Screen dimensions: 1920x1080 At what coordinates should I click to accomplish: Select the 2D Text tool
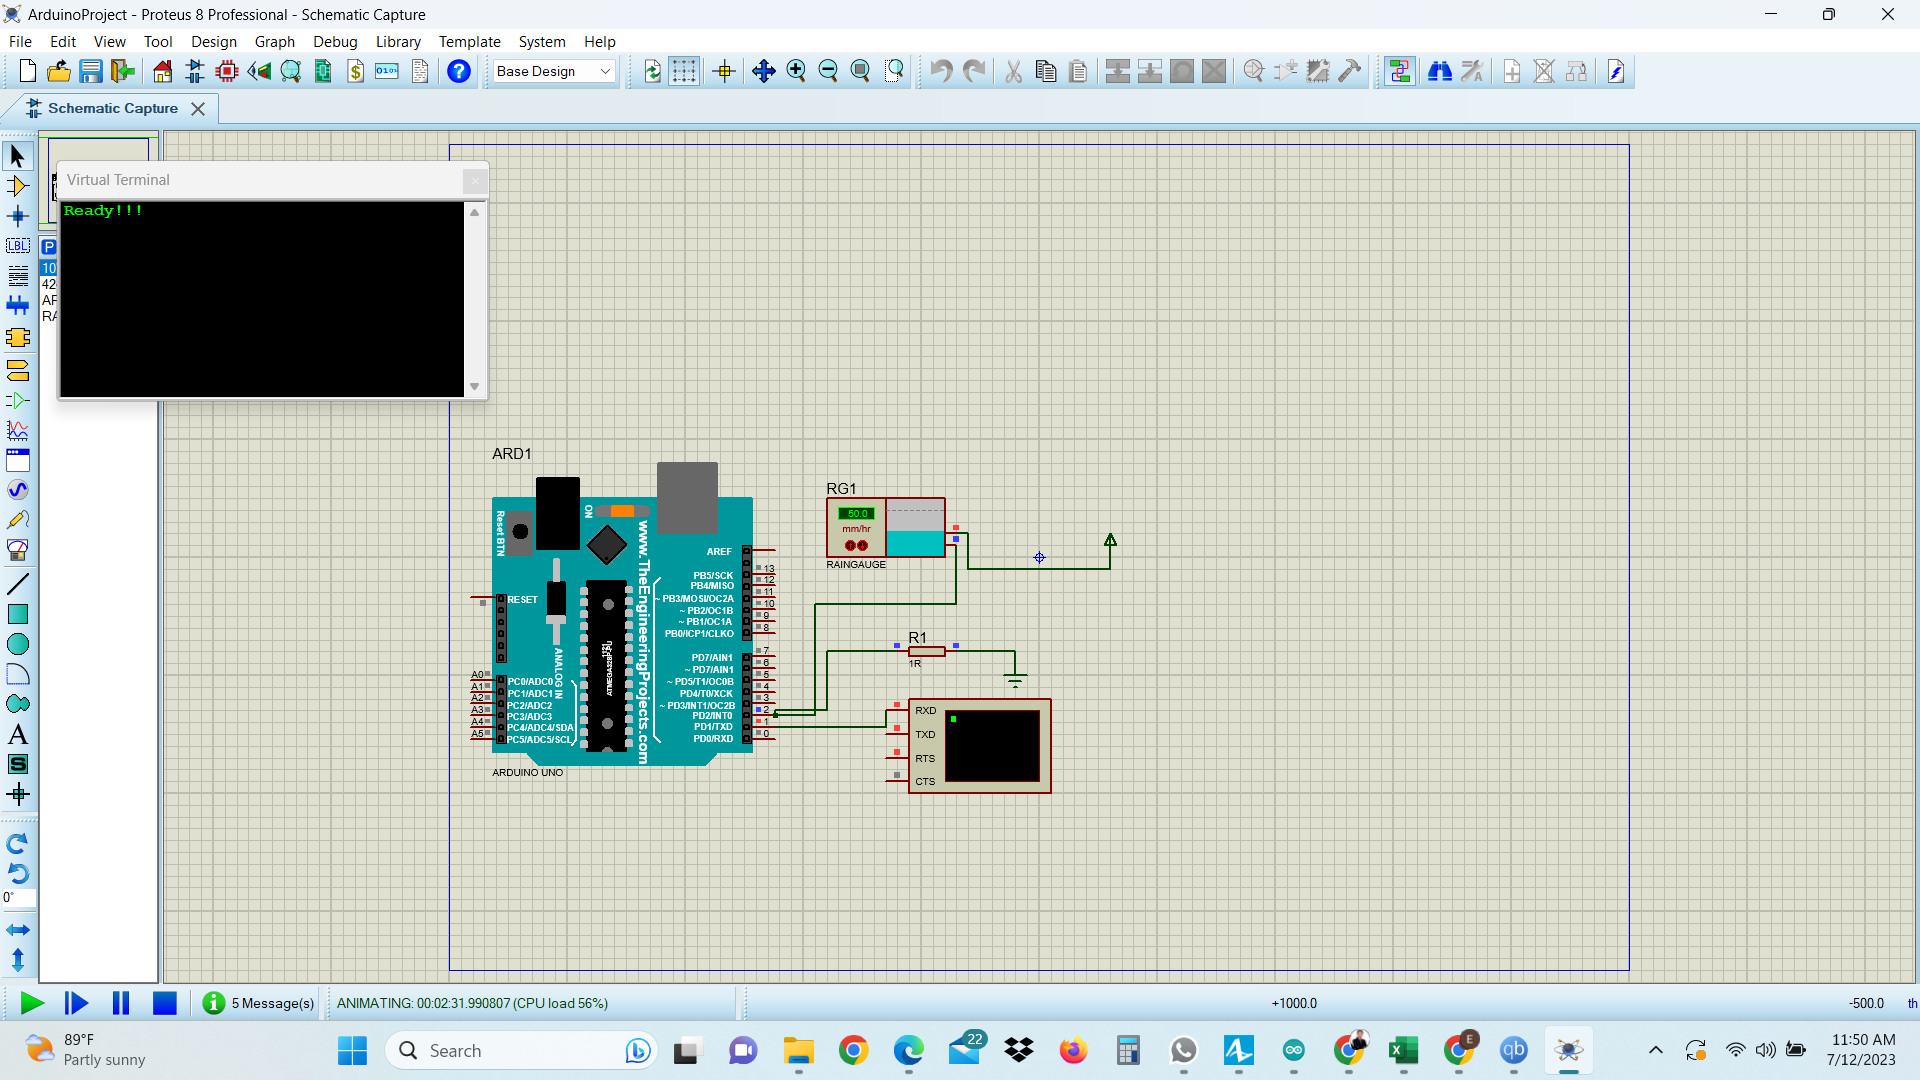[x=18, y=735]
